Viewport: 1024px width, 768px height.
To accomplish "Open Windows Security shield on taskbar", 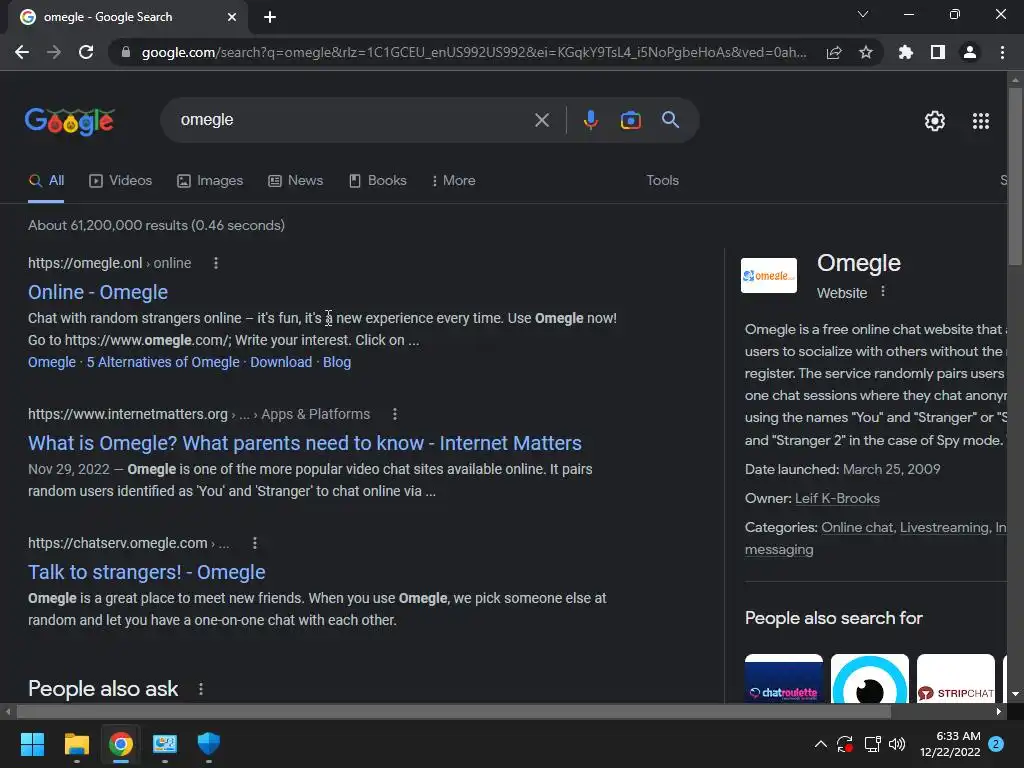I will pos(208,744).
